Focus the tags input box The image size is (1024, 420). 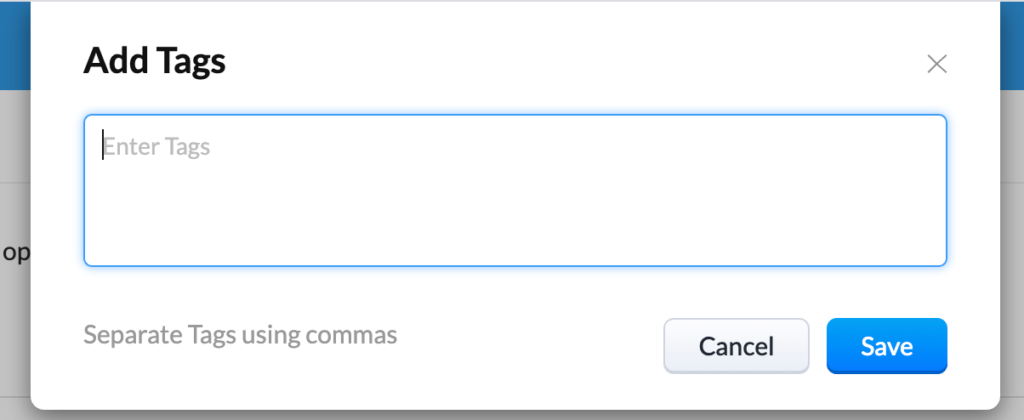[515, 190]
